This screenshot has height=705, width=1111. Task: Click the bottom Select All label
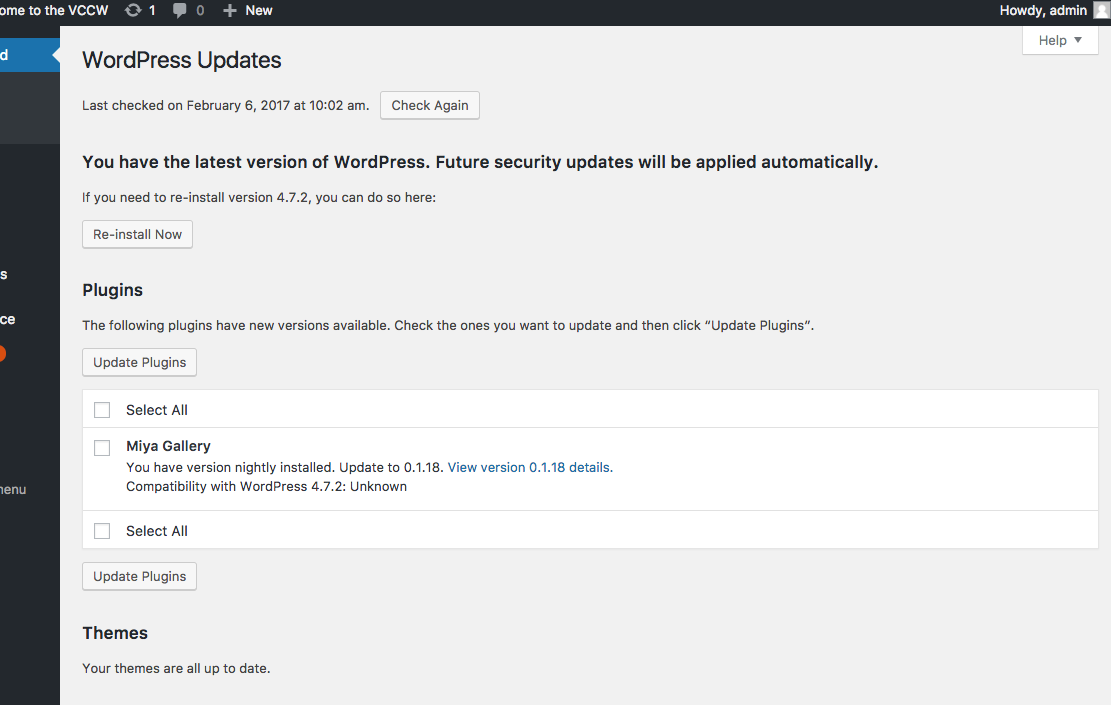point(157,531)
